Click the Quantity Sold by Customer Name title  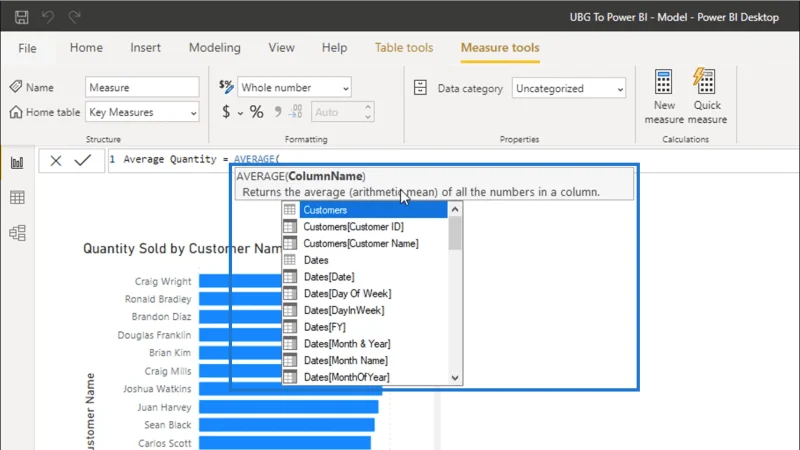182,248
